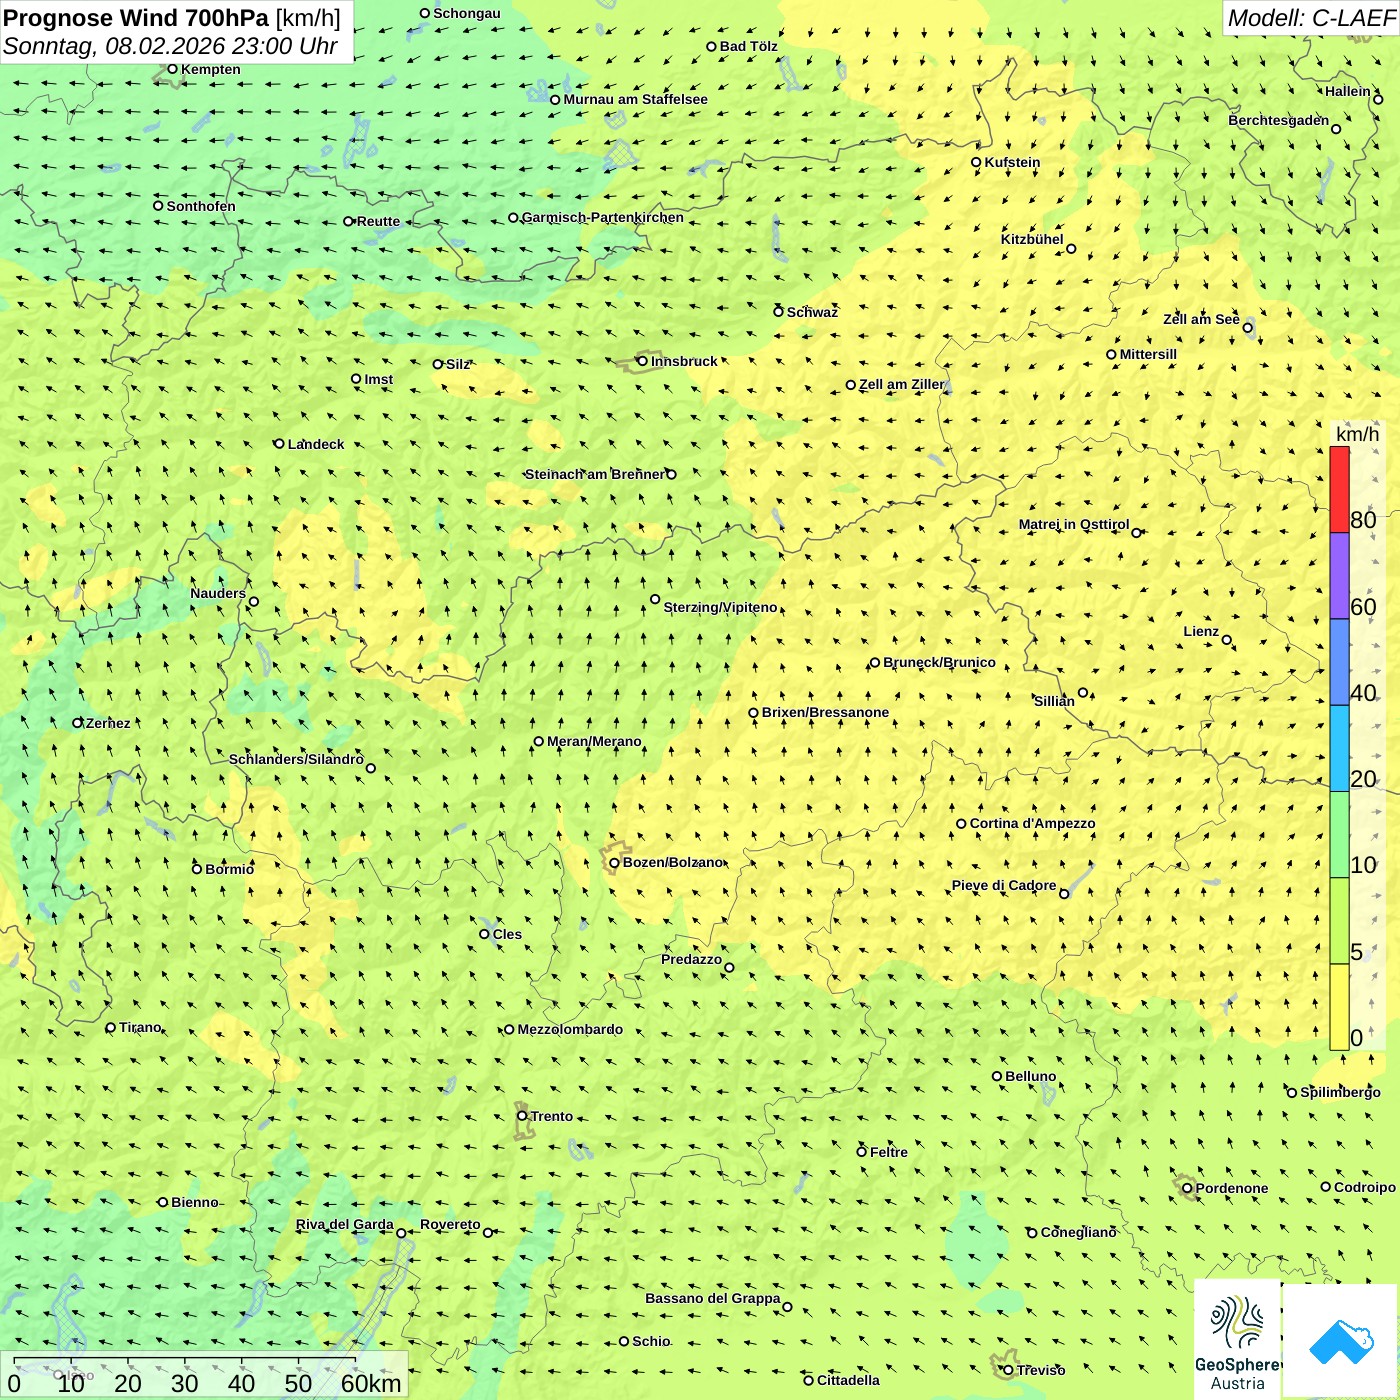Click the Nauders location marker
Viewport: 1400px width, 1400px height.
tap(253, 601)
